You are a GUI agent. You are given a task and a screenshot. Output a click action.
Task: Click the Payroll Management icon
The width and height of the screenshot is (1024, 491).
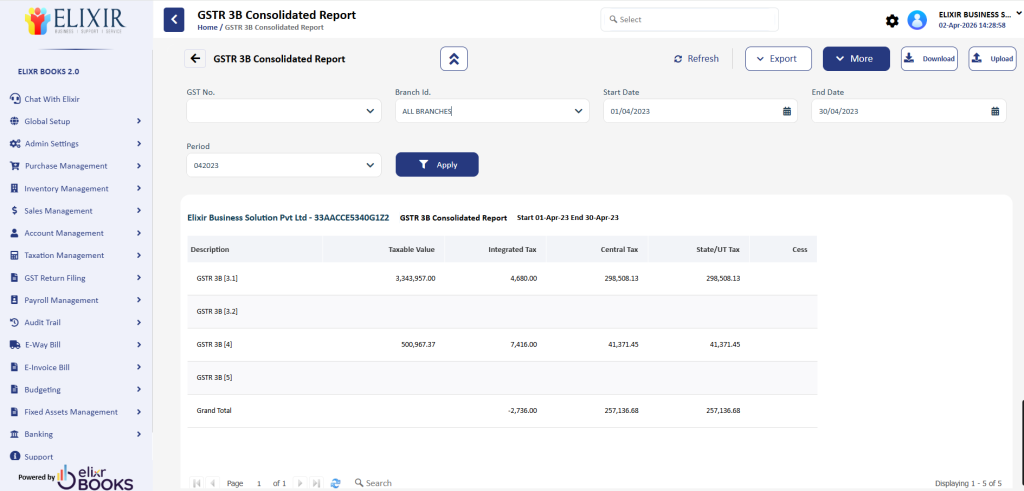coord(14,300)
